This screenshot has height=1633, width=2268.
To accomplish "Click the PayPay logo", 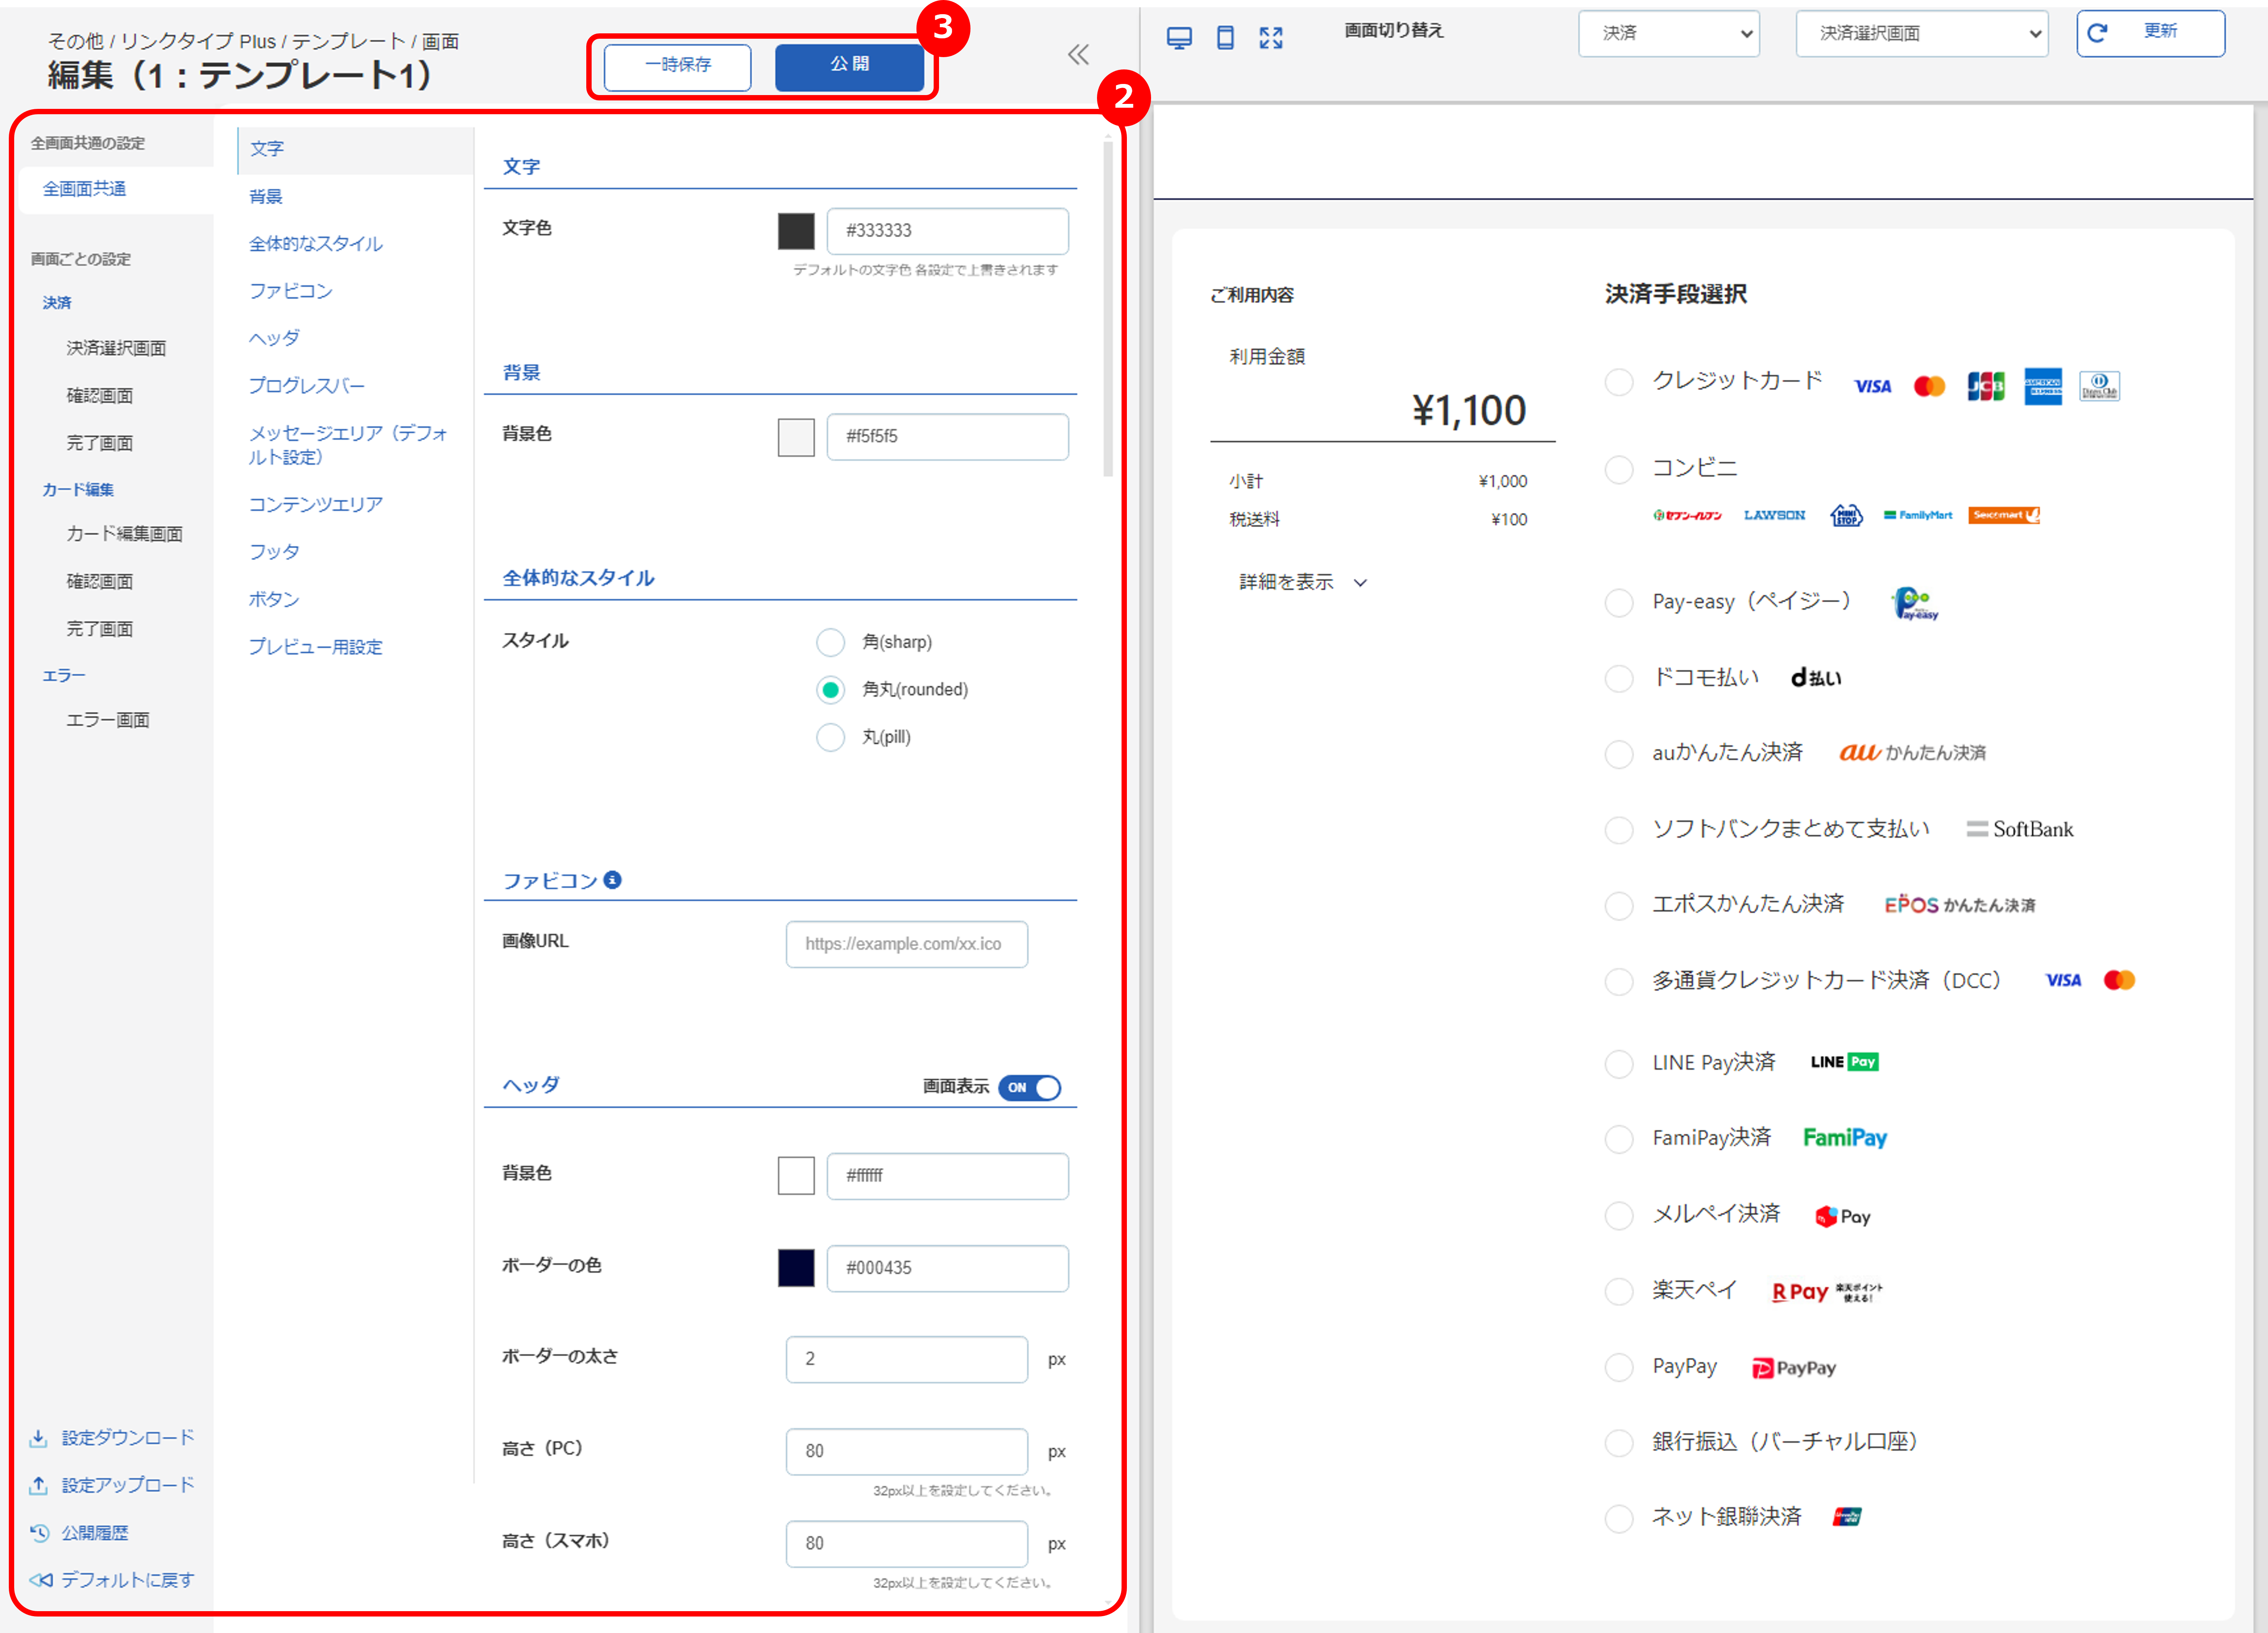I will [x=1794, y=1368].
